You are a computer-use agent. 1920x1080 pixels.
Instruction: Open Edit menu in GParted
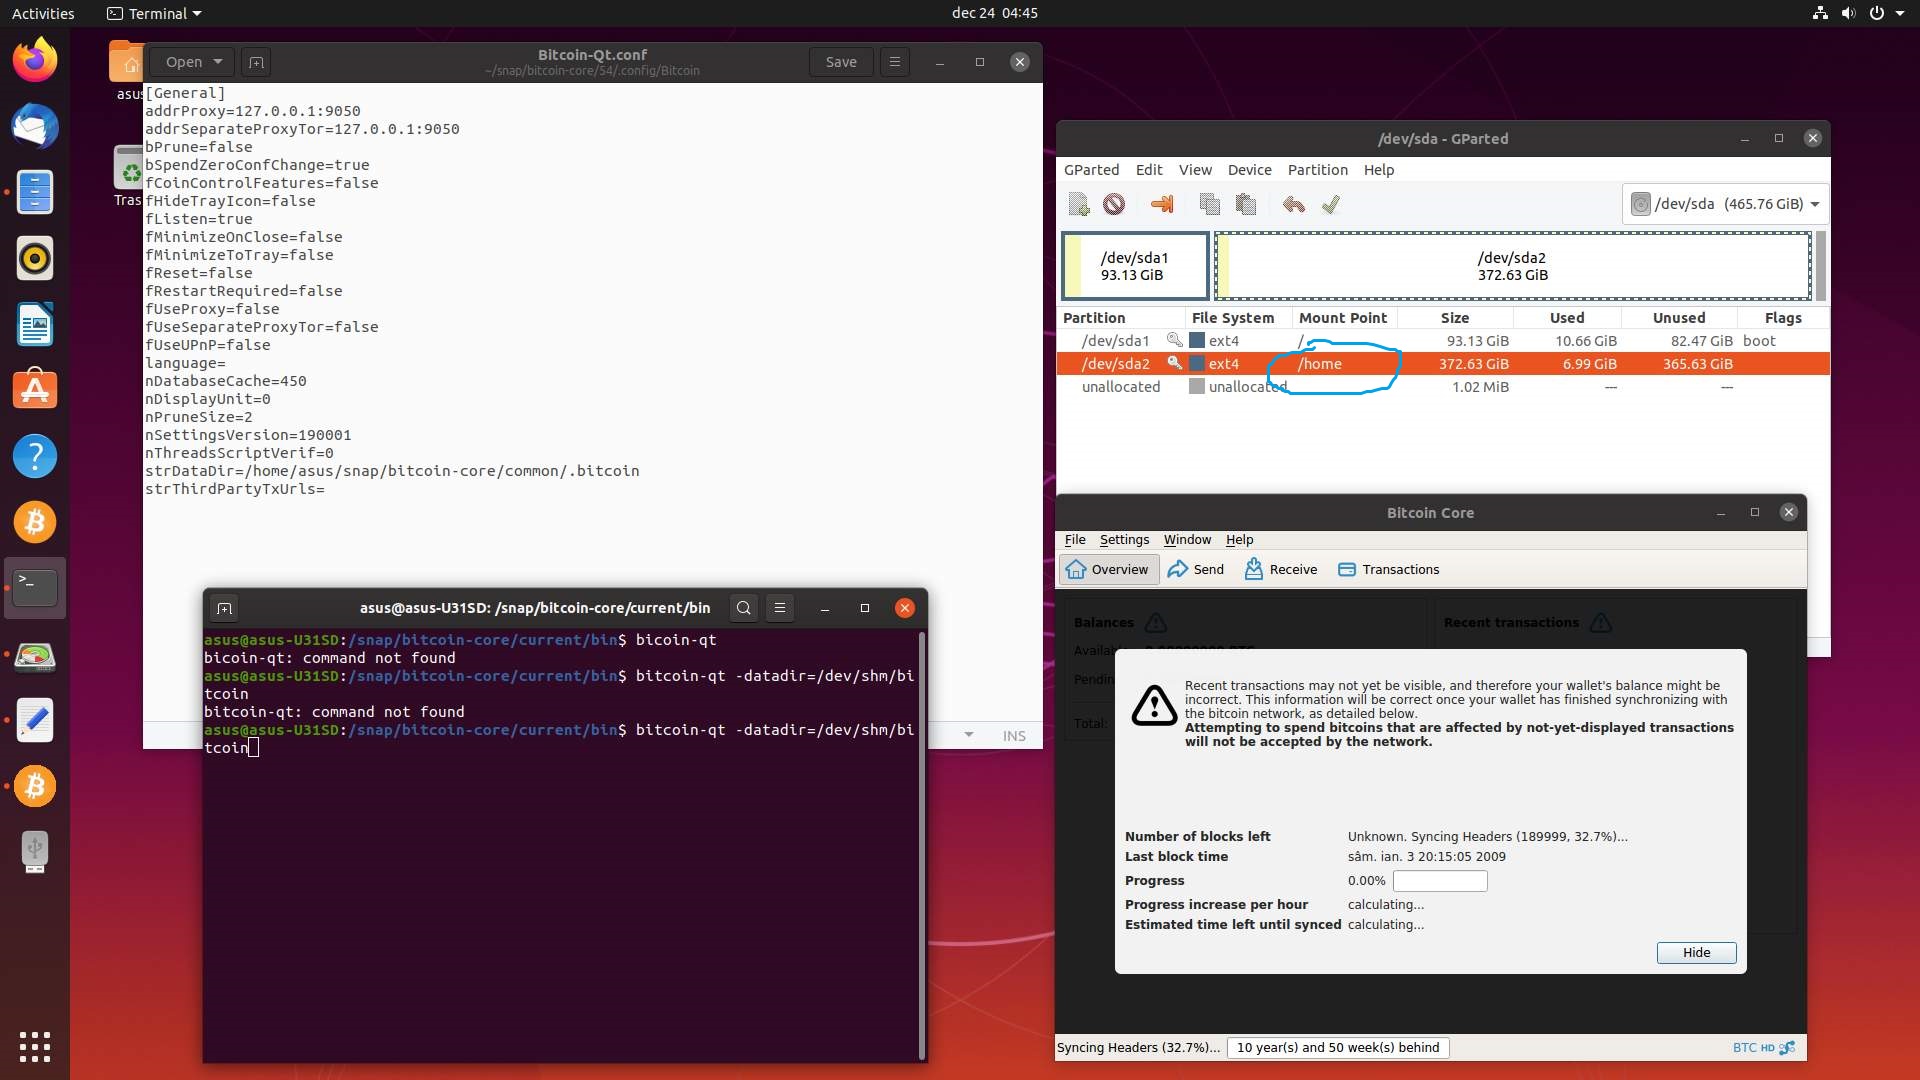(1149, 170)
